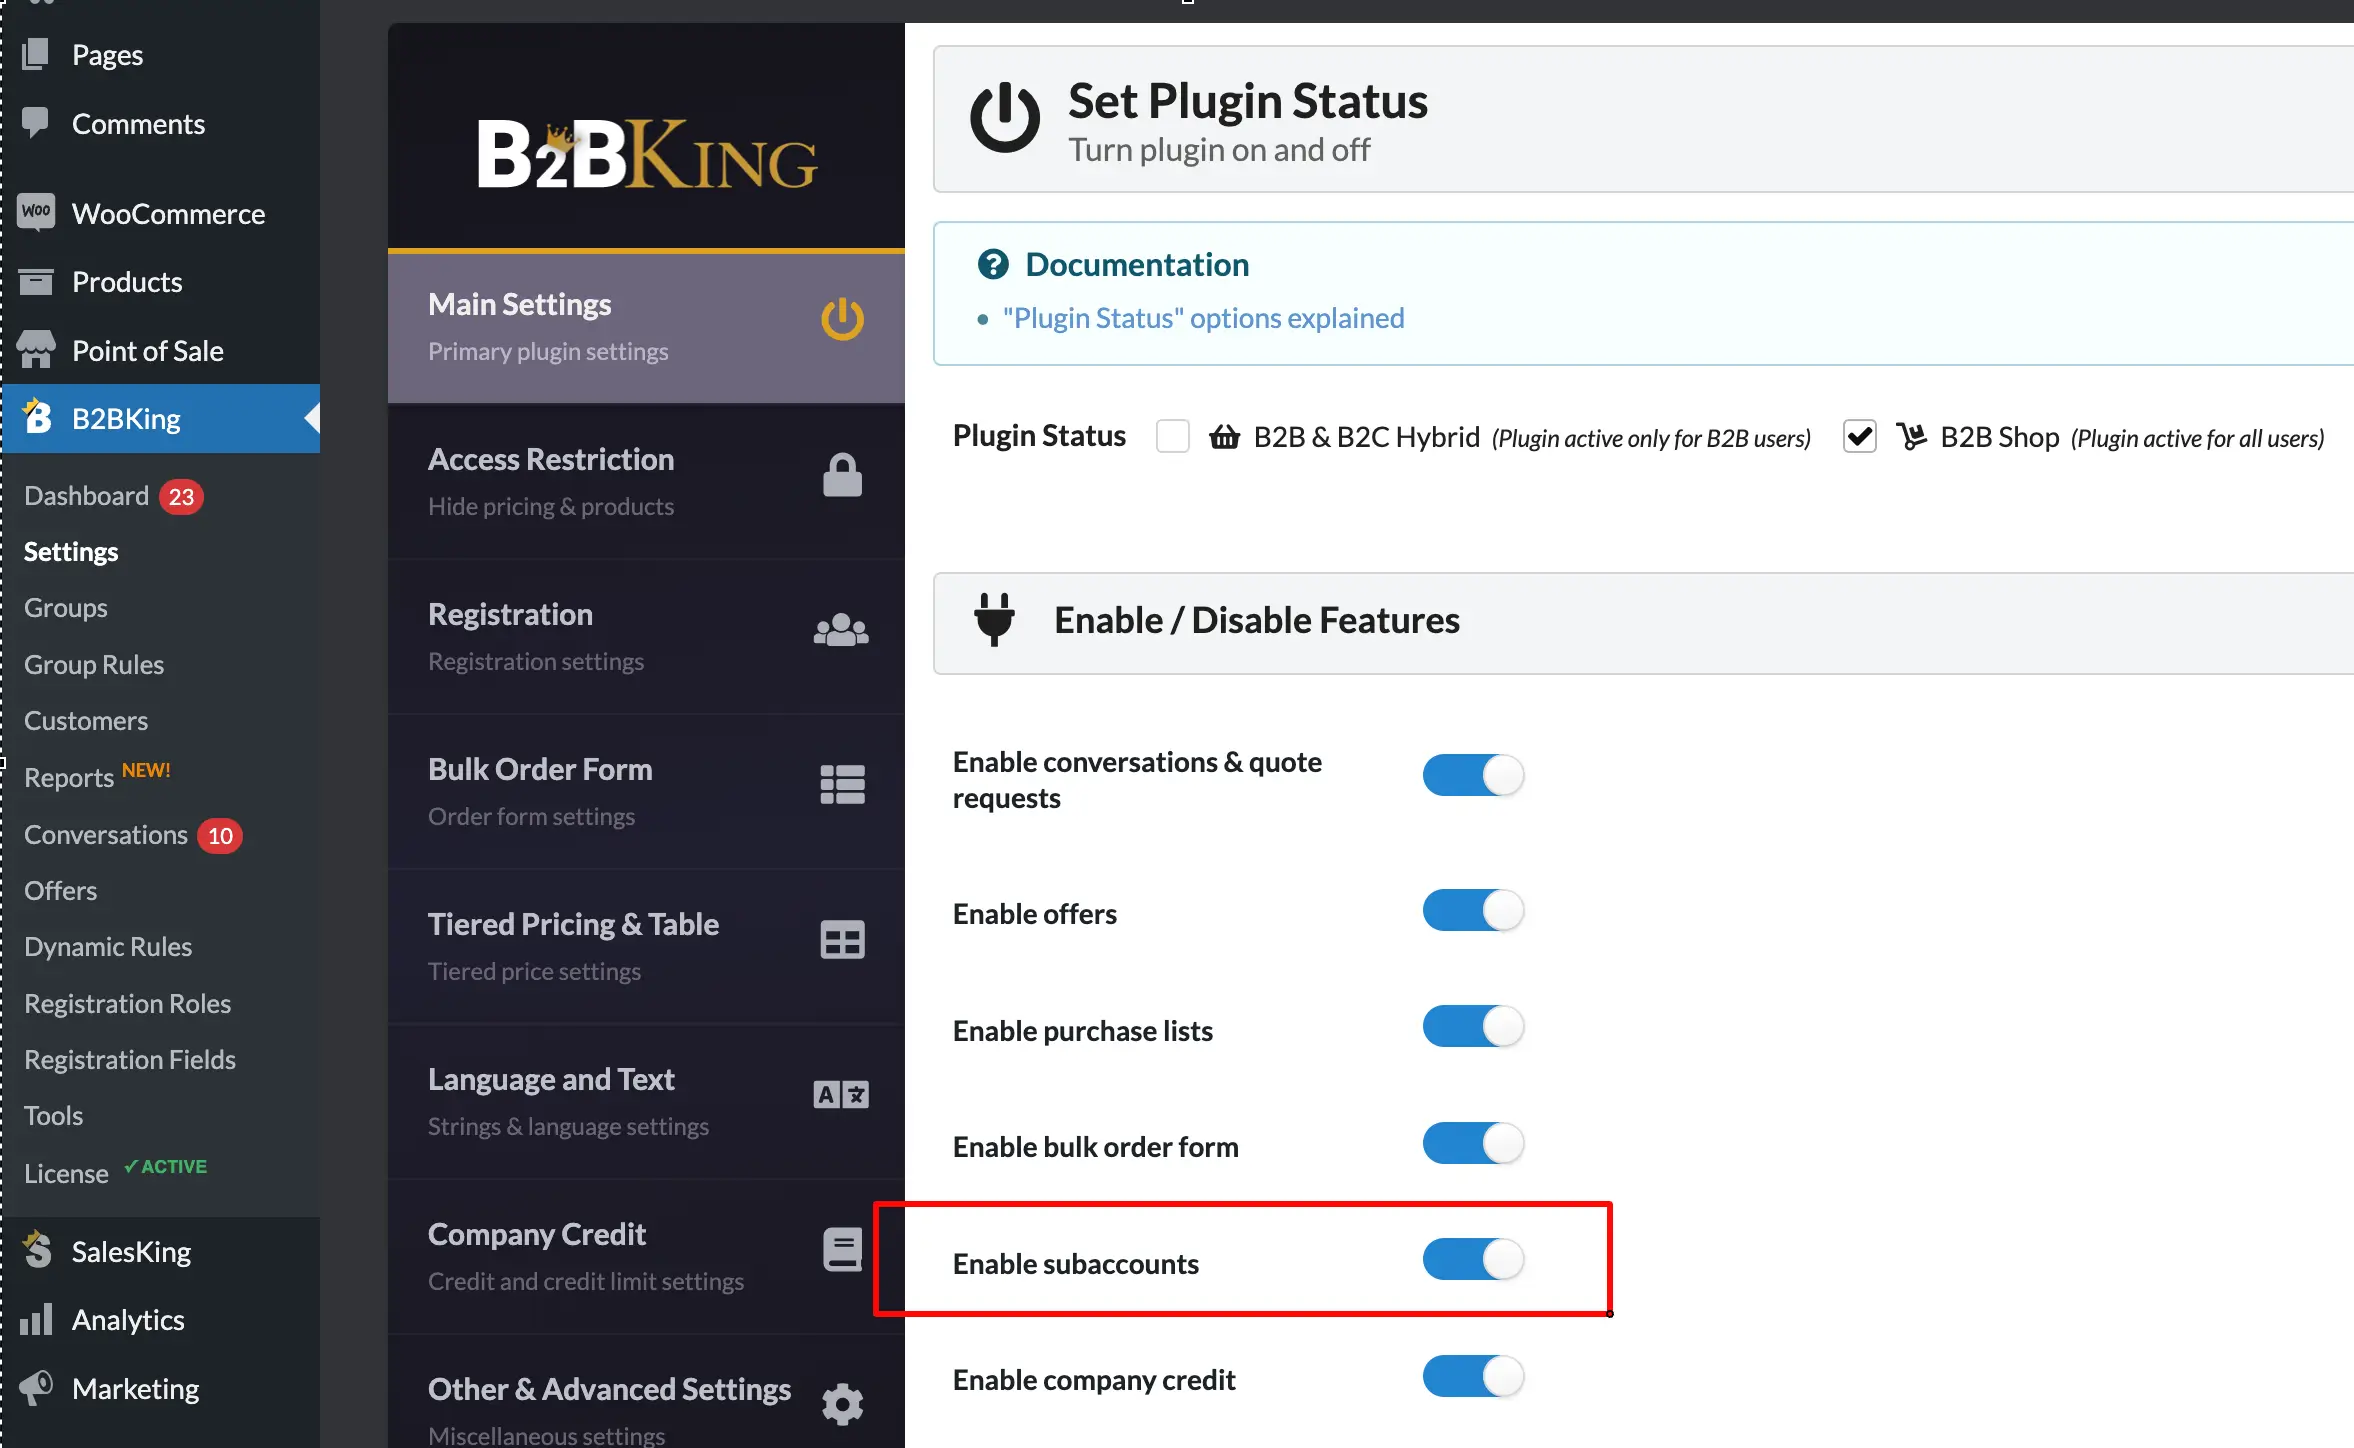The image size is (2354, 1448).
Task: Toggle off Enable subaccounts switch
Action: point(1473,1260)
